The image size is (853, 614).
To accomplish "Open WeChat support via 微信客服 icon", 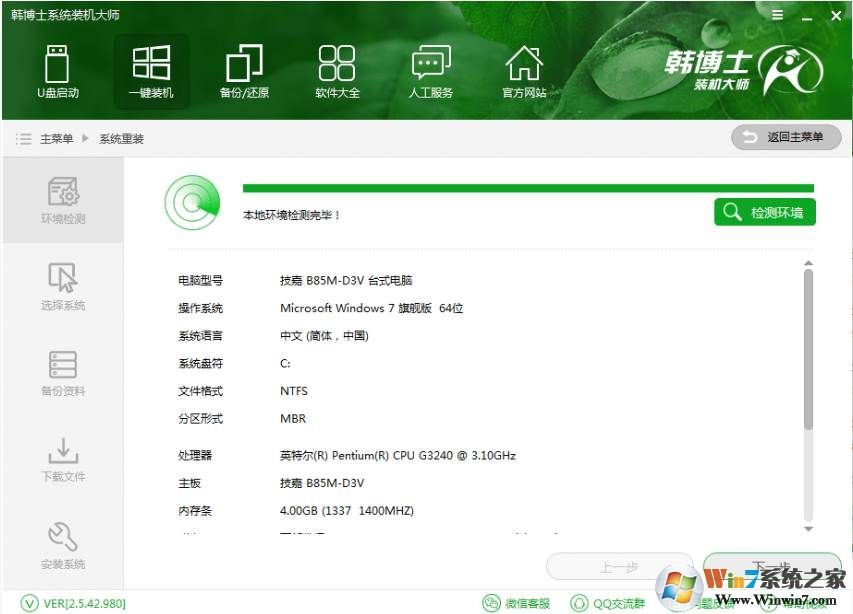I will coord(517,603).
